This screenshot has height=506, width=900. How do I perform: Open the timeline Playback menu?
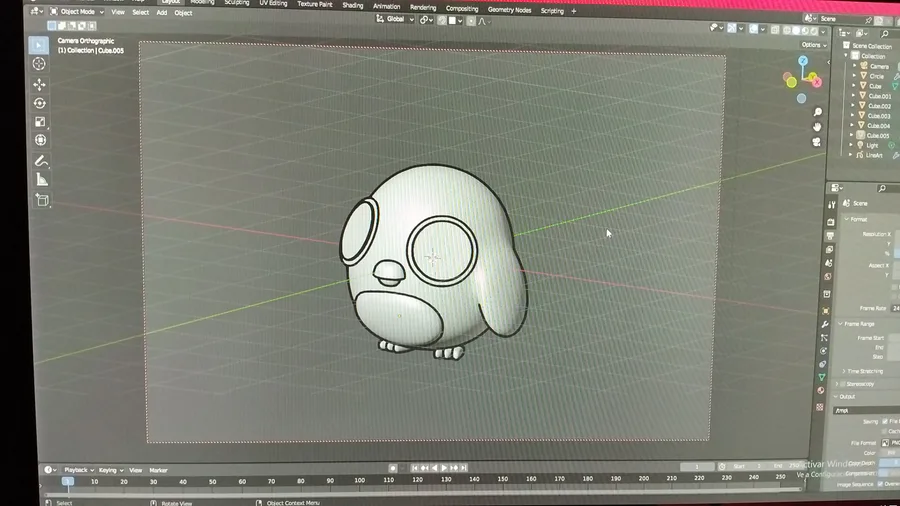(x=78, y=470)
